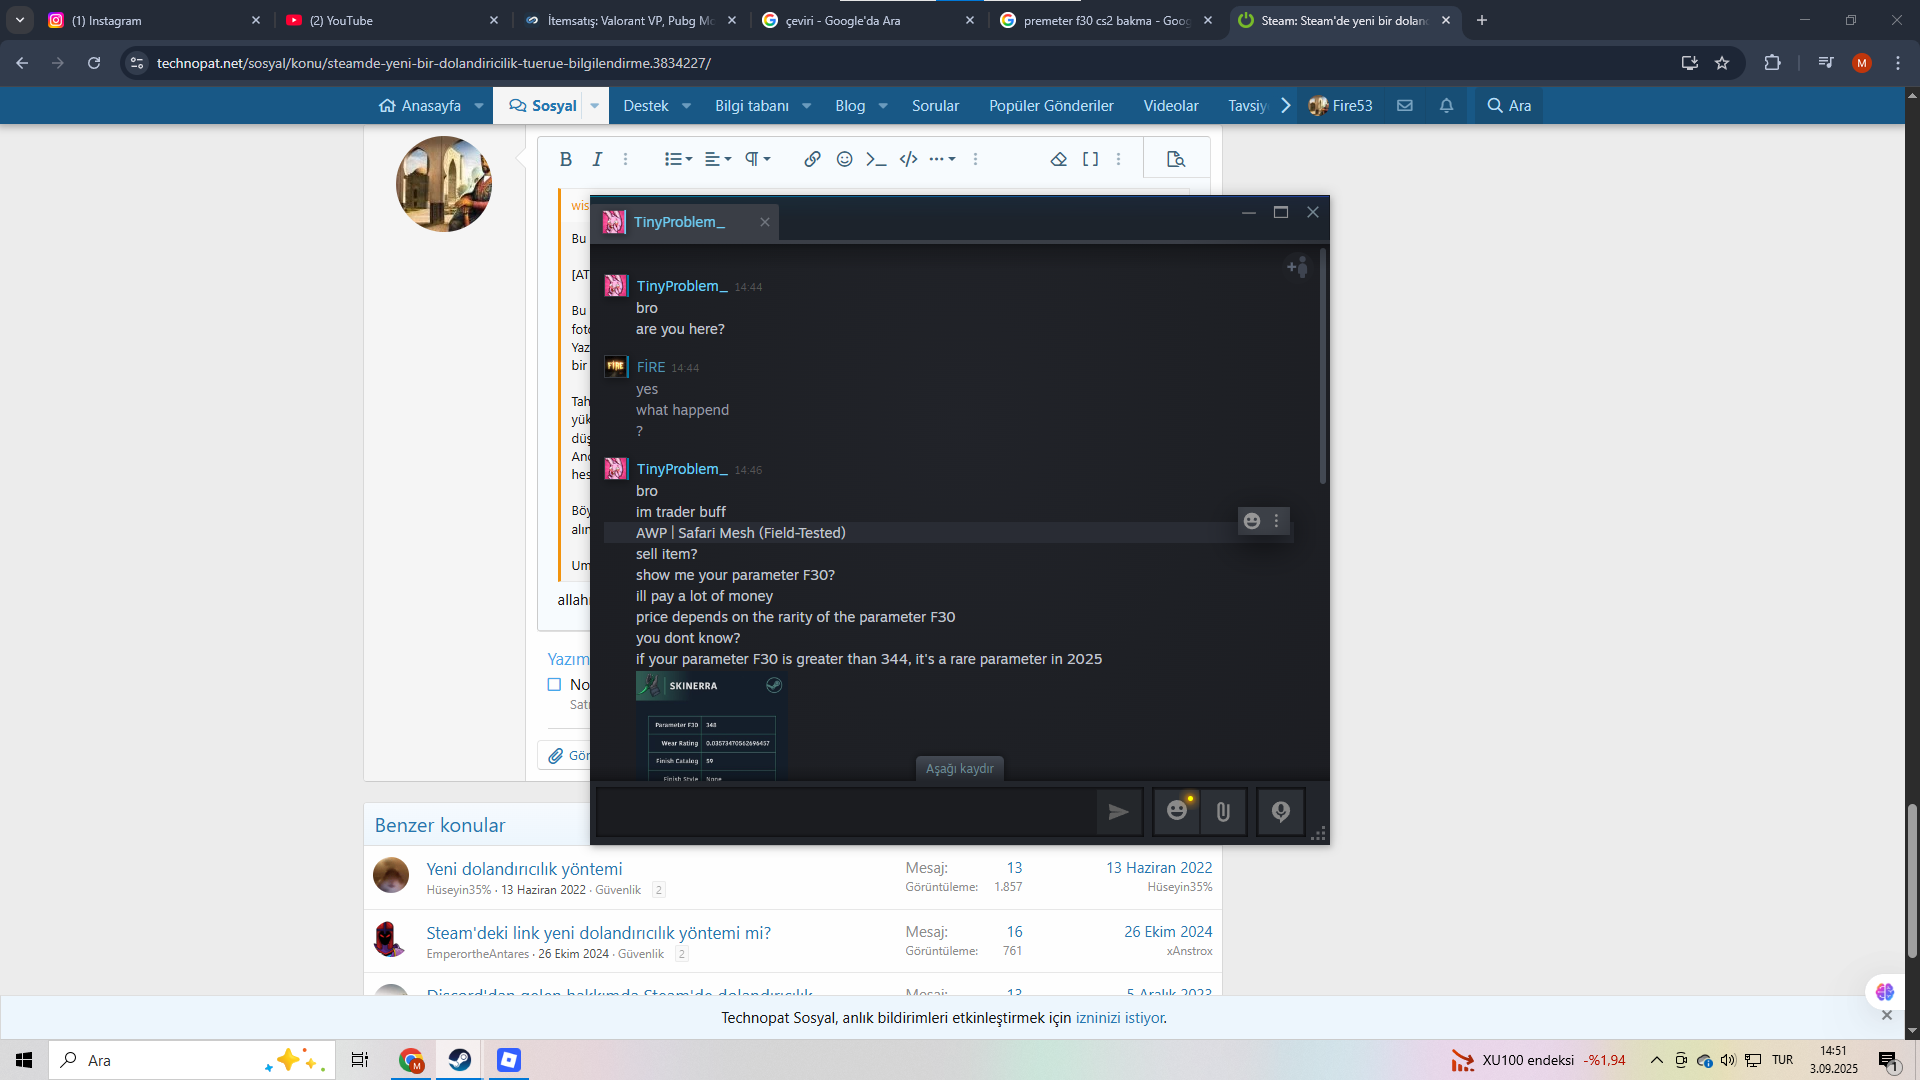
Task: Open the notifications bell icon
Action: 1446,105
